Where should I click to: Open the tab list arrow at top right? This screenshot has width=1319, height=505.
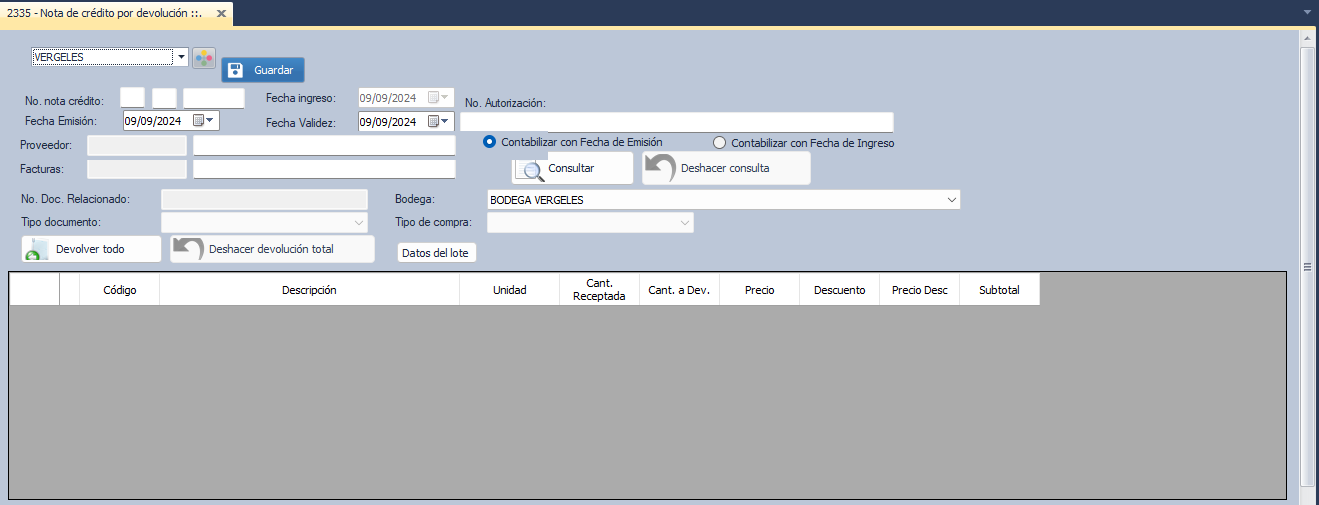tap(1308, 13)
